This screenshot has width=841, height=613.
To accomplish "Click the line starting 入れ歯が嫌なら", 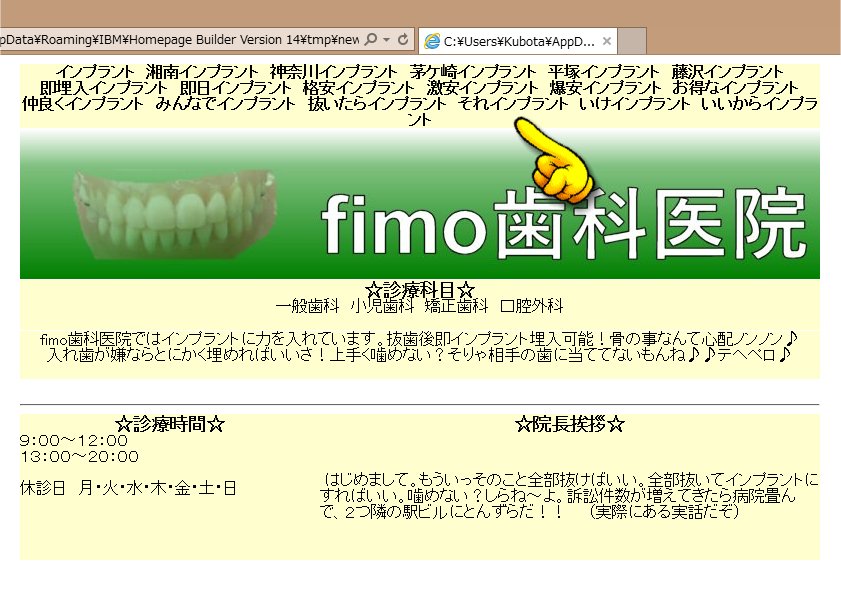I will [419, 355].
